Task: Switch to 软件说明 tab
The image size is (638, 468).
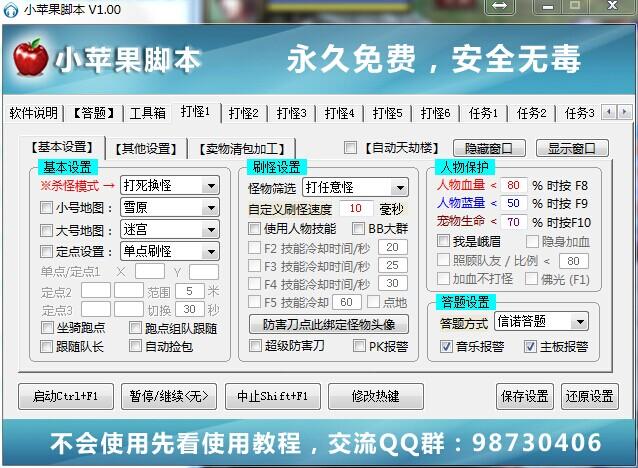Action: [33, 113]
